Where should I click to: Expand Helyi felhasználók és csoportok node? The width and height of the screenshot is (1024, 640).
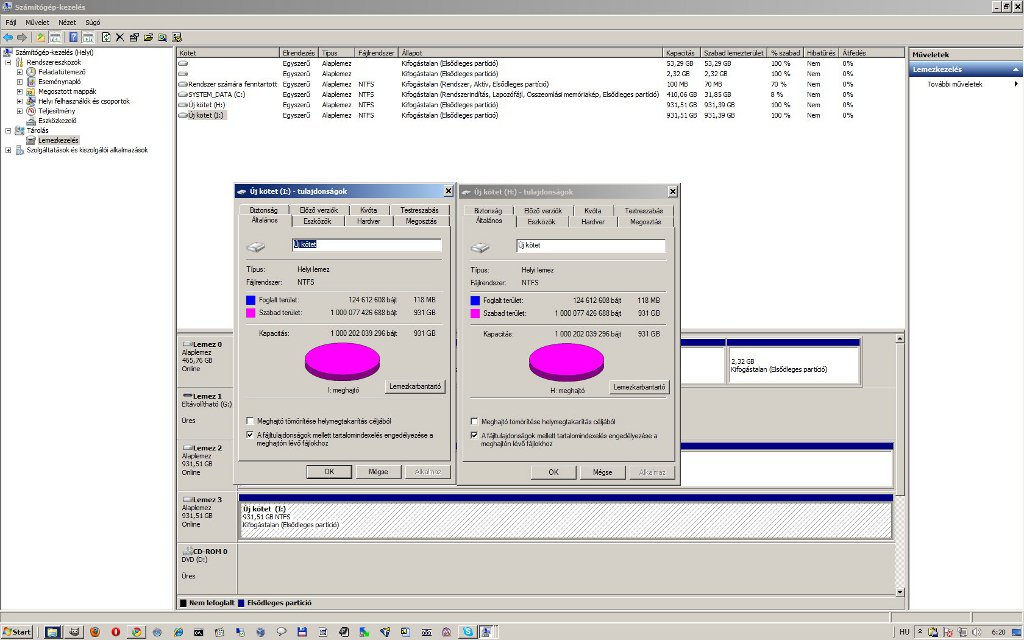coord(20,101)
